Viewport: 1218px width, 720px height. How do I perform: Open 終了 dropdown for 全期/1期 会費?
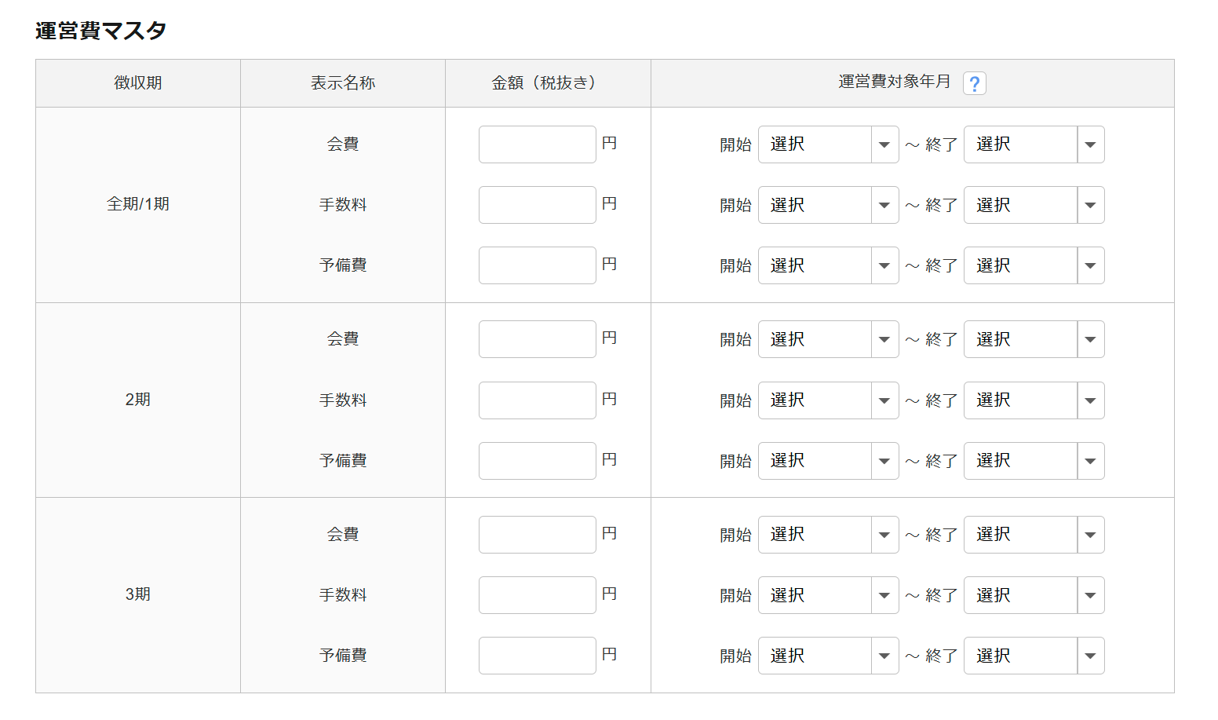click(x=1034, y=145)
